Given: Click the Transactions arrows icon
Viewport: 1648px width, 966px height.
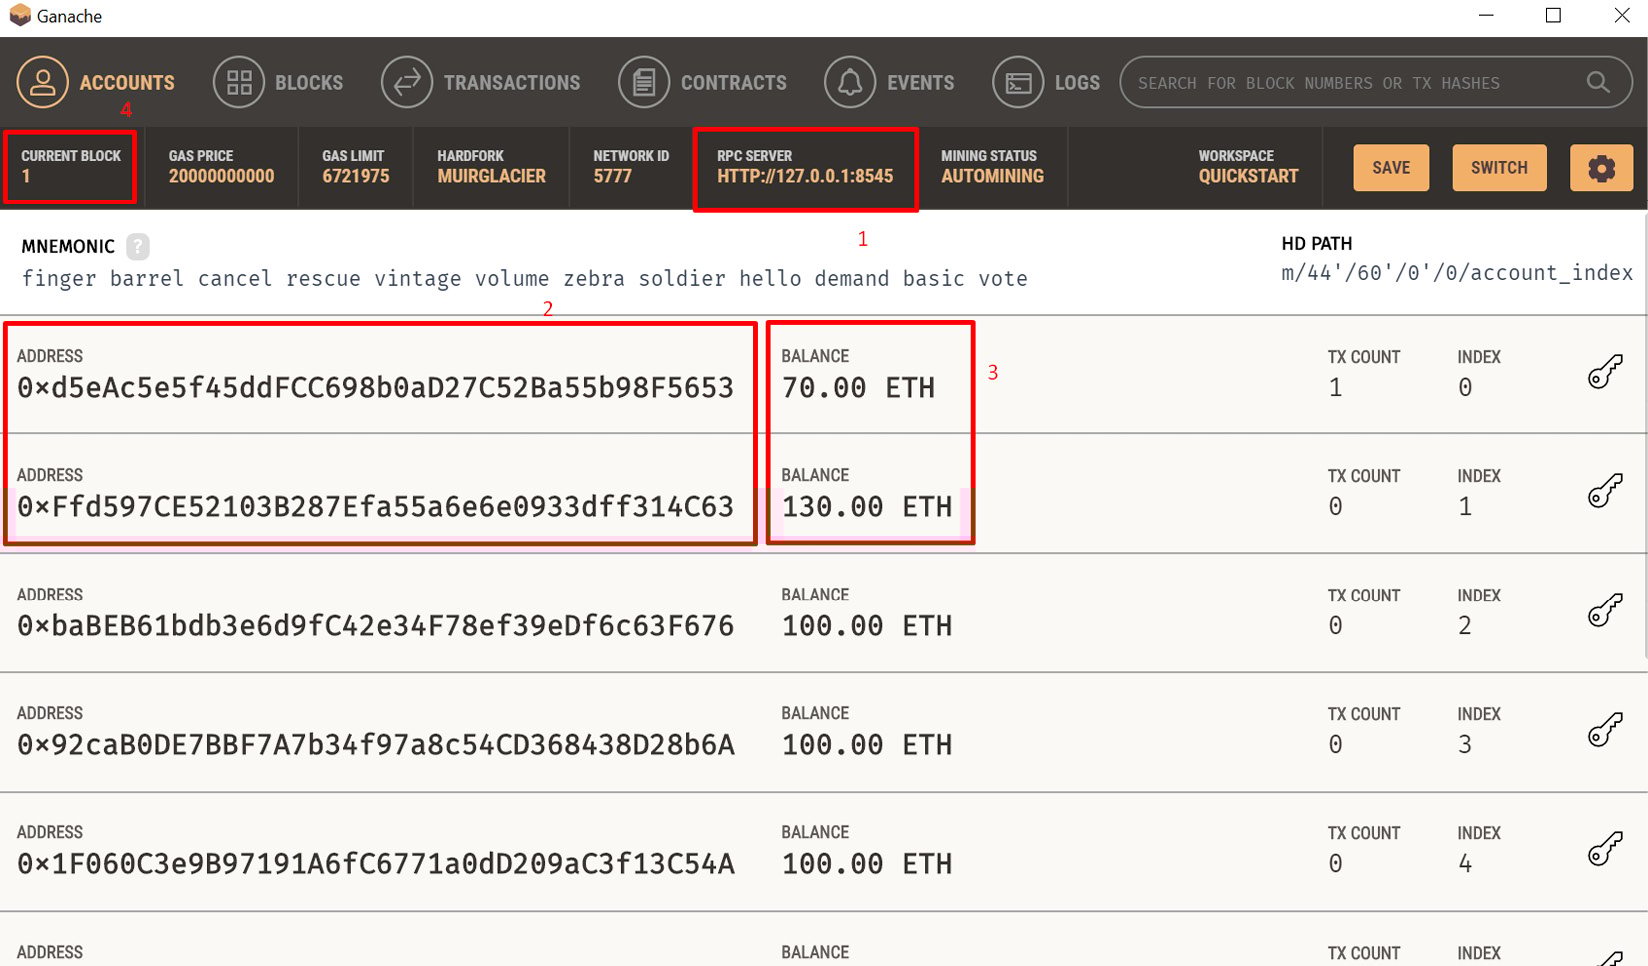Looking at the screenshot, I should click(x=407, y=82).
